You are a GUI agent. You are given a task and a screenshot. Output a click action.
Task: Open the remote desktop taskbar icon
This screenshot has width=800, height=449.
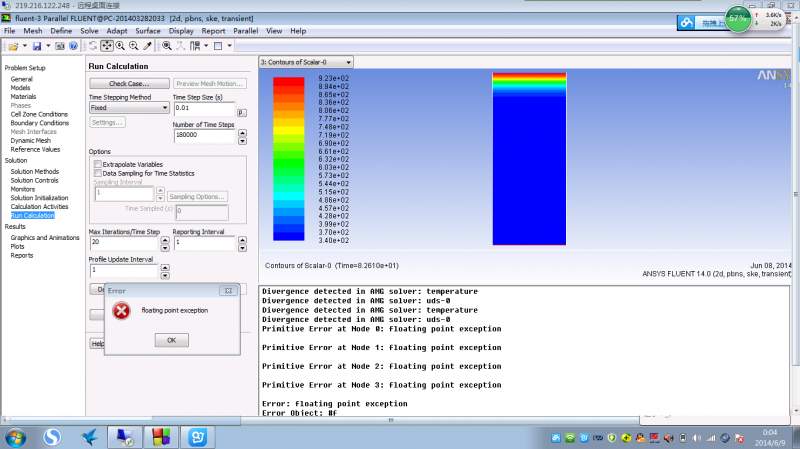(x=125, y=437)
